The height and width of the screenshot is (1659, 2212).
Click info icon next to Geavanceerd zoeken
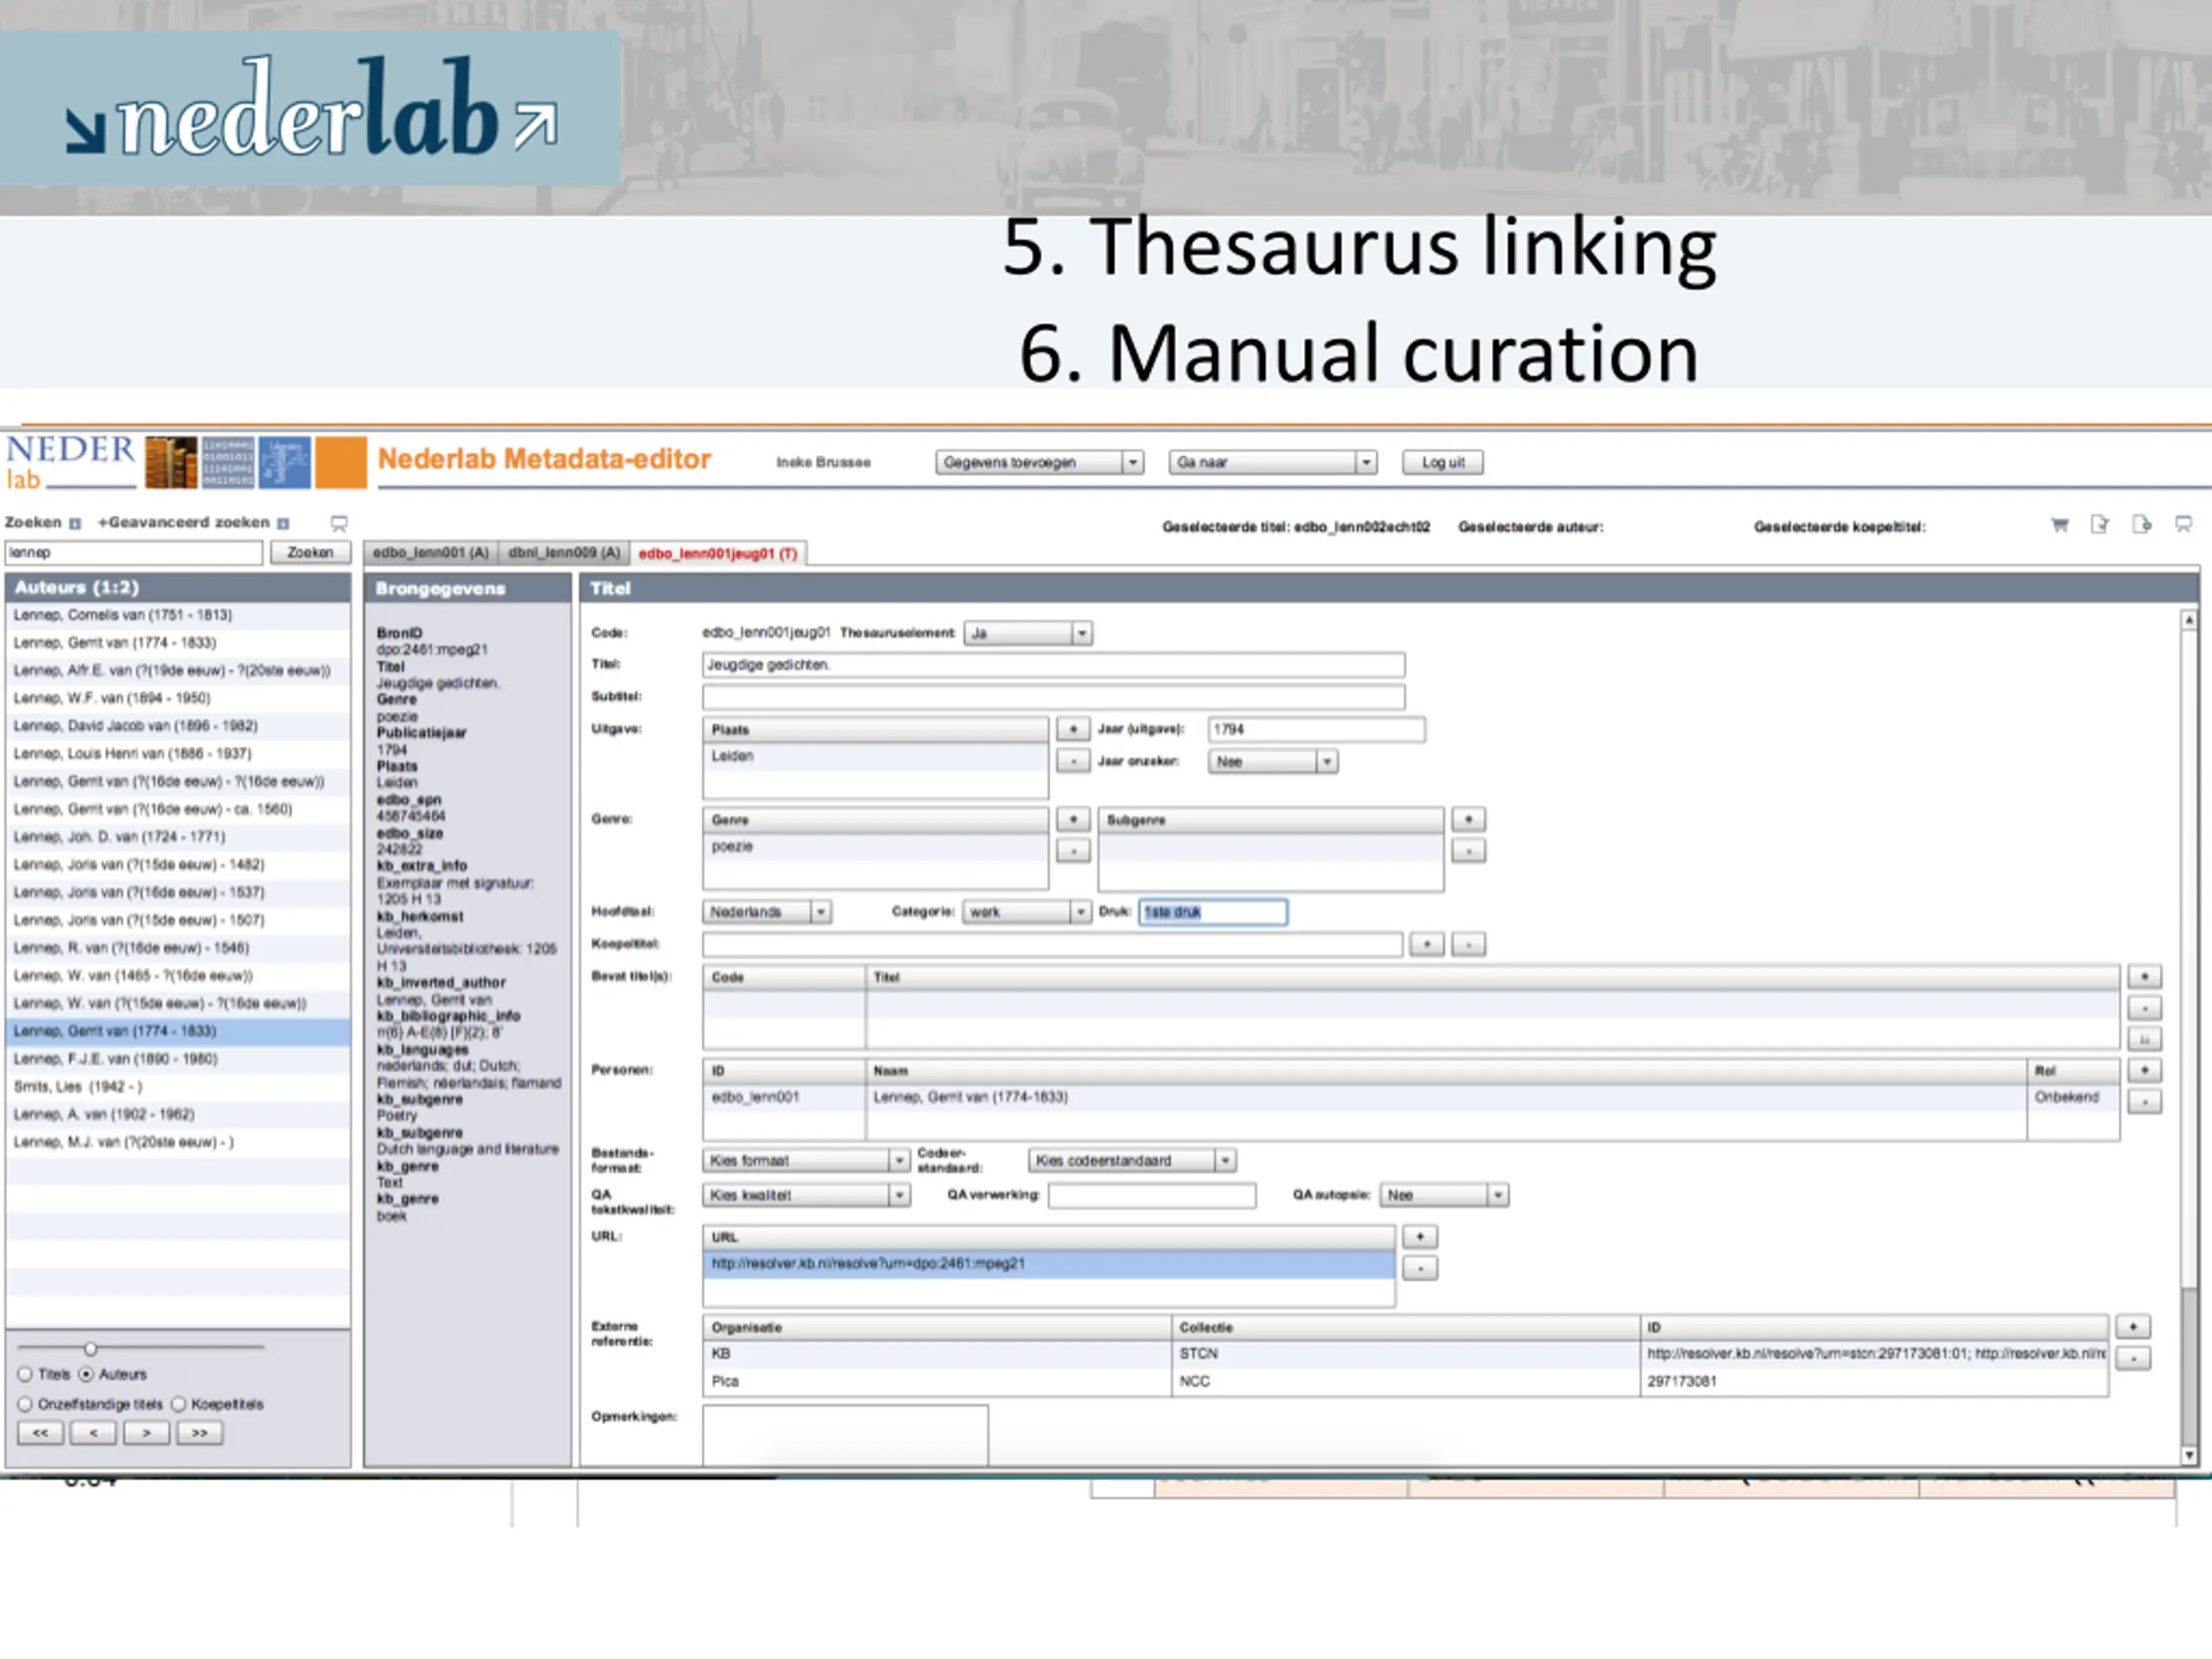click(x=283, y=523)
